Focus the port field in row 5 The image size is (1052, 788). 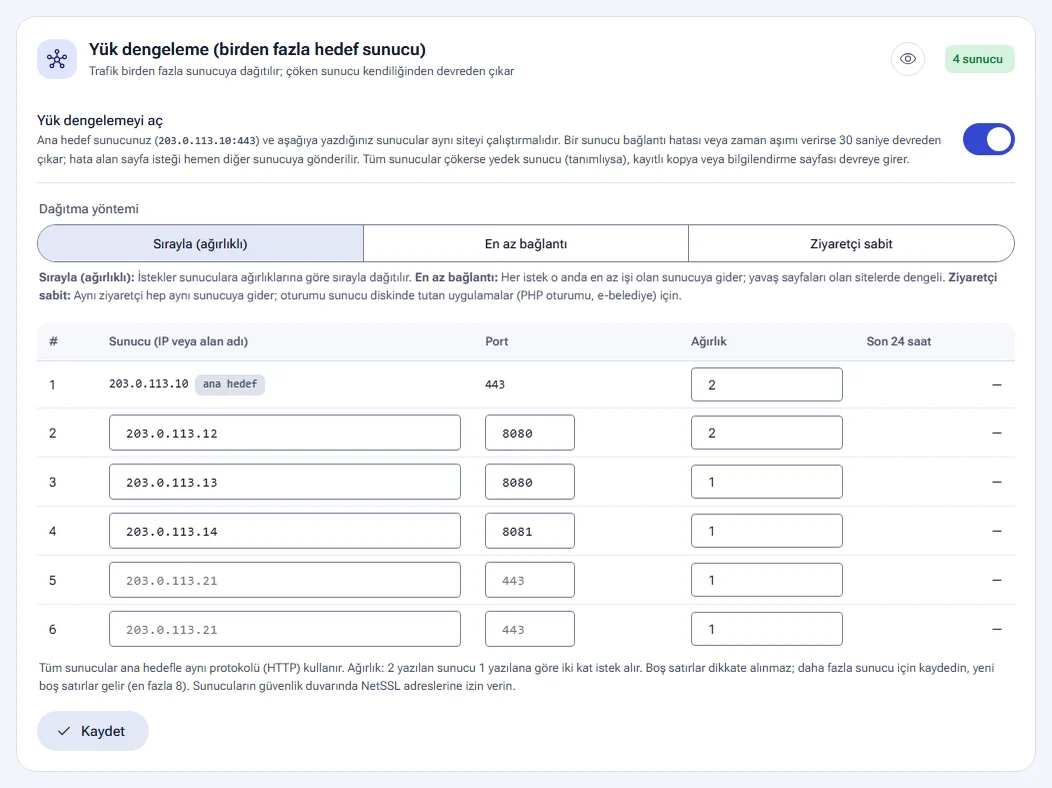pyautogui.click(x=530, y=580)
